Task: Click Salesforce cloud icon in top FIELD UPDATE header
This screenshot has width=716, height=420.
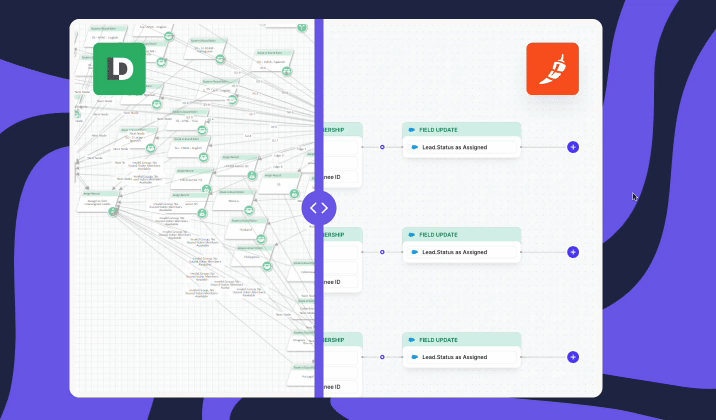Action: pos(411,130)
